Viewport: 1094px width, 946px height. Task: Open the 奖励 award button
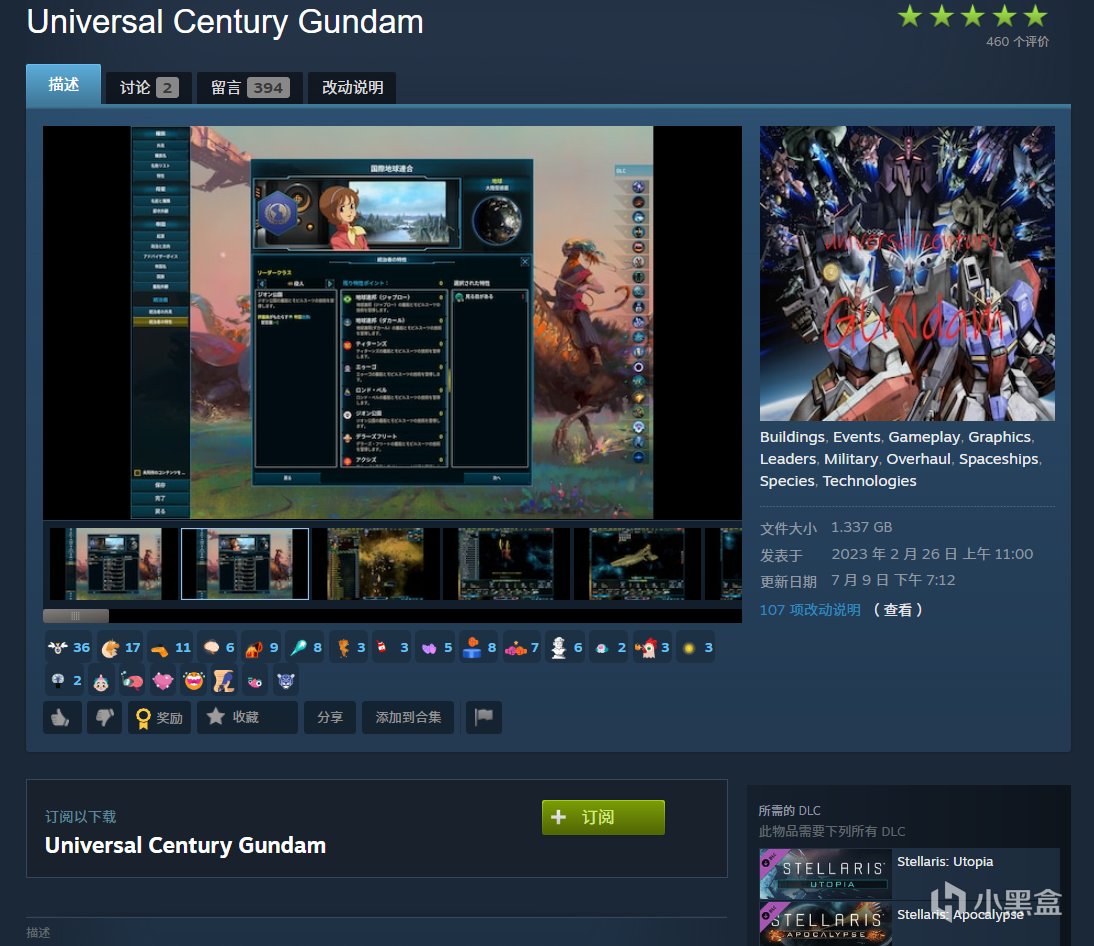(x=159, y=717)
